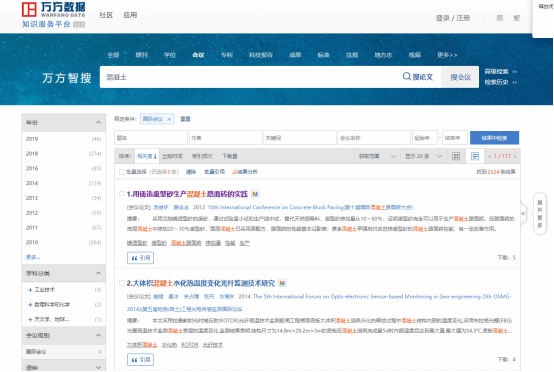Click the 结果中检索 button
554x372 pixels.
pos(494,138)
